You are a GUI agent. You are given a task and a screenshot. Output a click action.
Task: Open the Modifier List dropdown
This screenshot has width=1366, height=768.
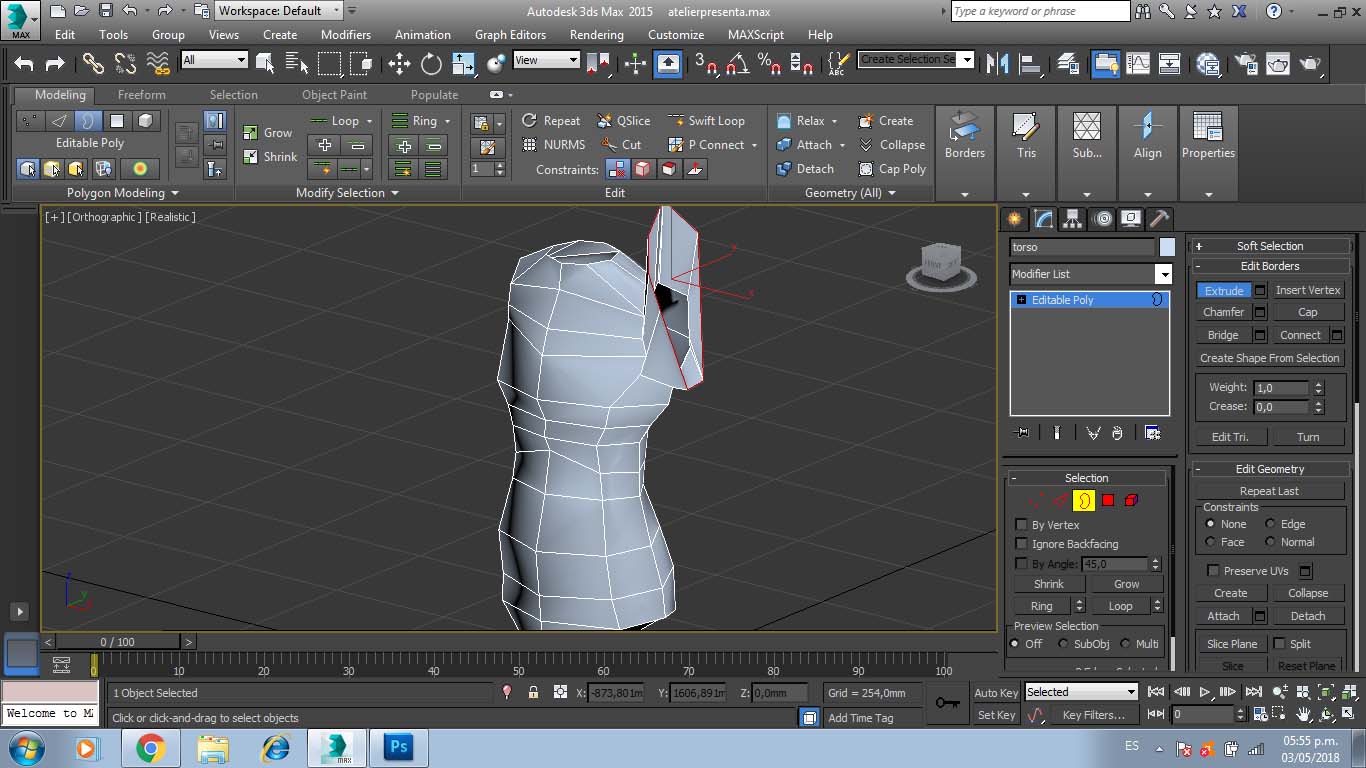pyautogui.click(x=1163, y=274)
